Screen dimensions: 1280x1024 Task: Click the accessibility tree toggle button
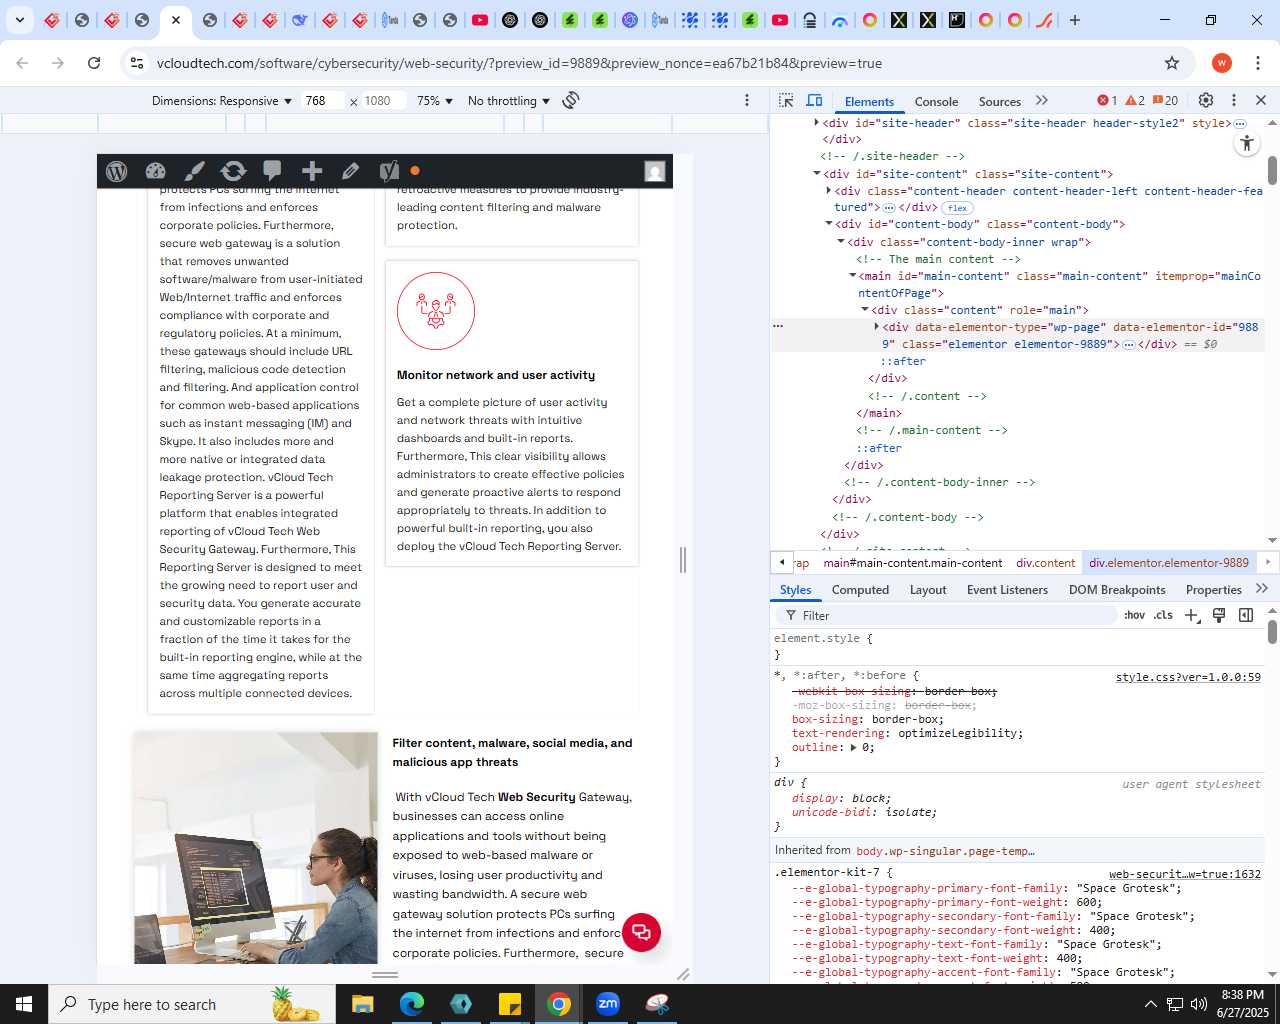click(1247, 143)
